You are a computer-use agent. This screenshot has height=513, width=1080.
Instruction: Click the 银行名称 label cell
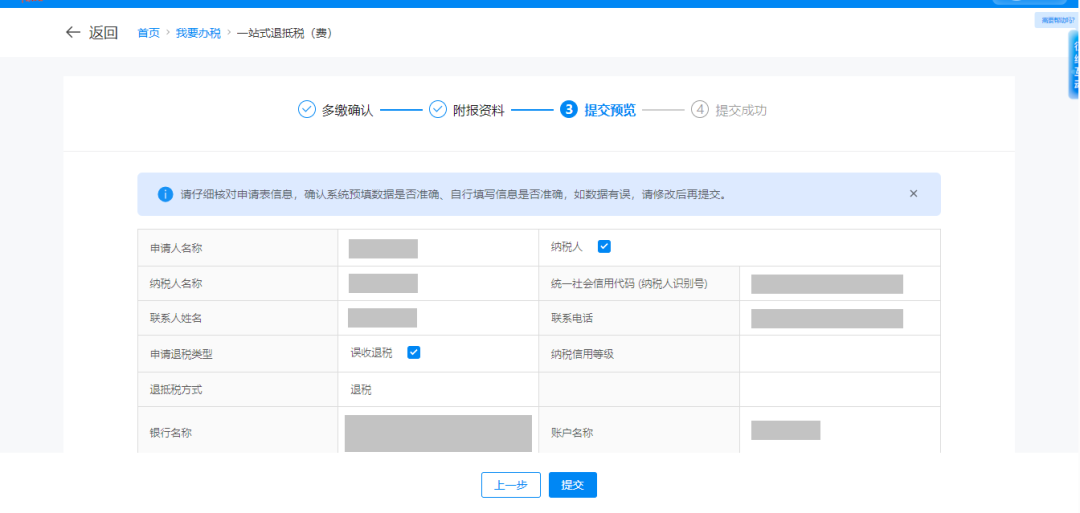(238, 432)
